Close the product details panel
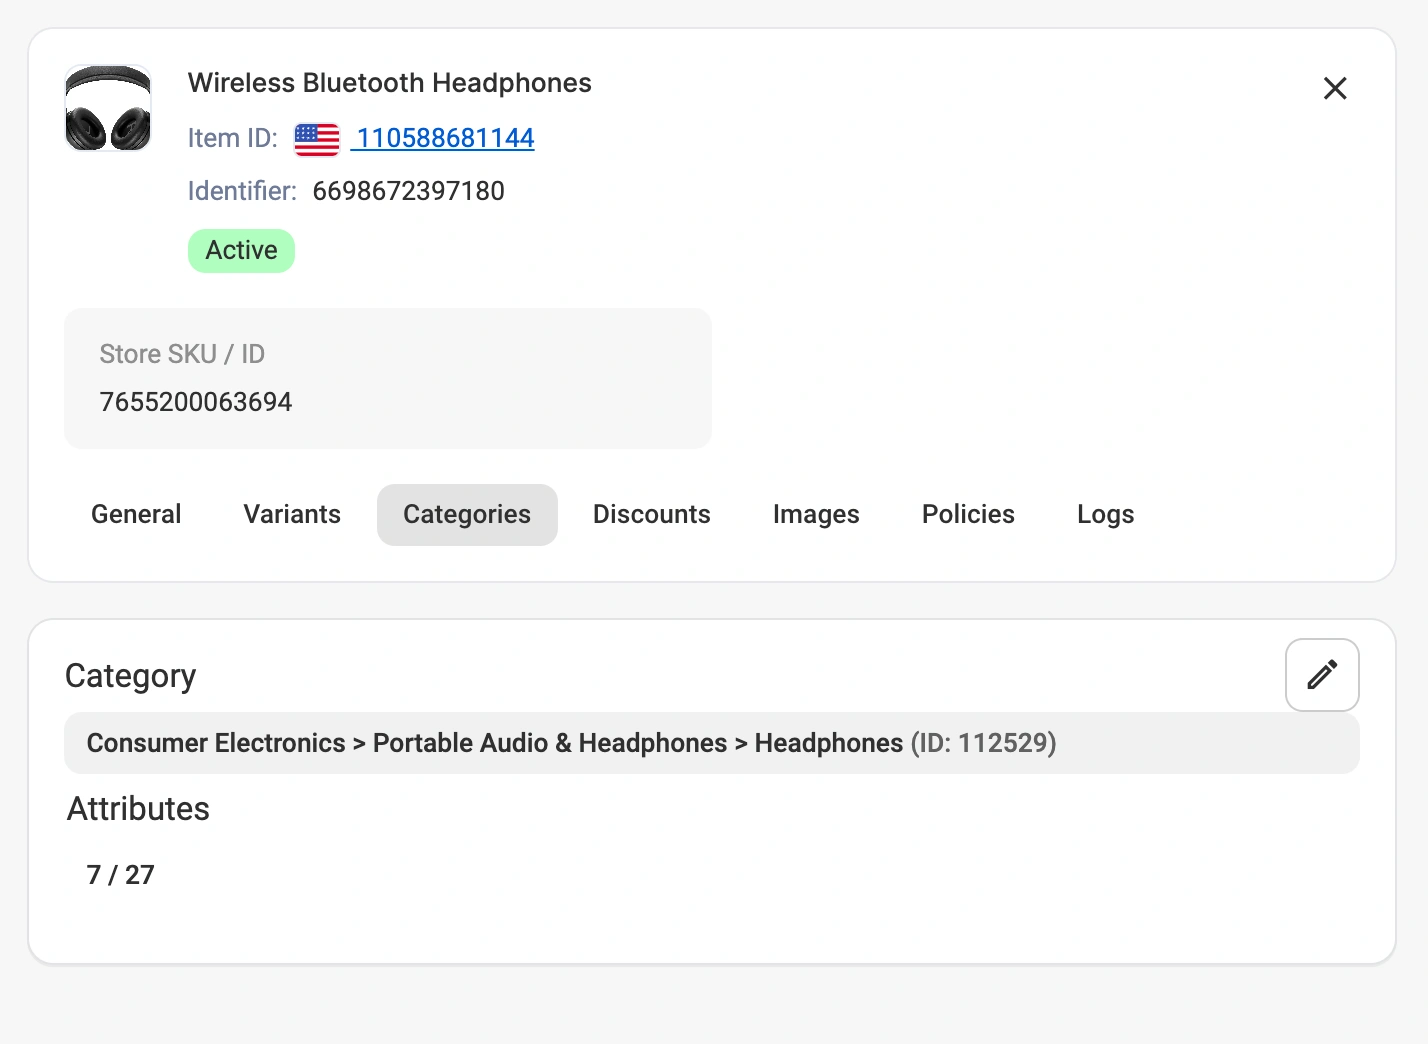 (x=1334, y=88)
